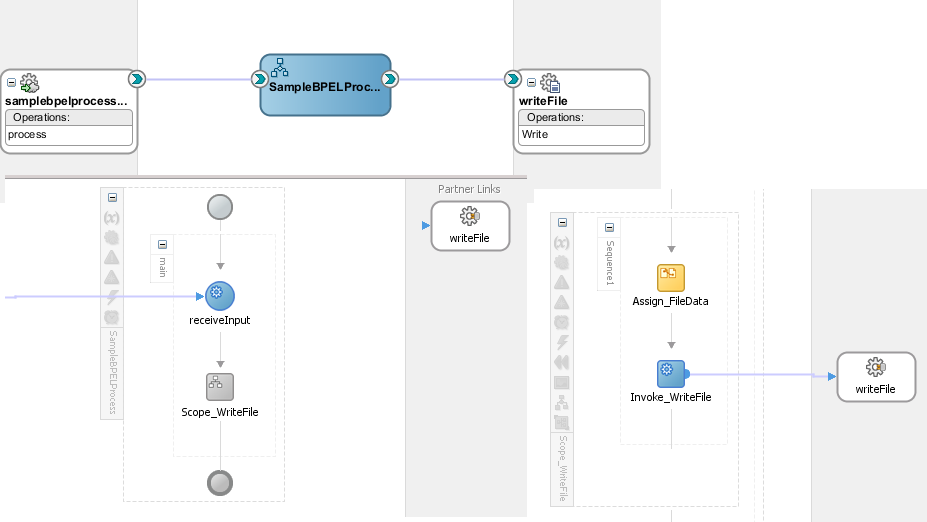The height and width of the screenshot is (522, 927).
Task: Click the Assign_FileData label
Action: (x=670, y=301)
